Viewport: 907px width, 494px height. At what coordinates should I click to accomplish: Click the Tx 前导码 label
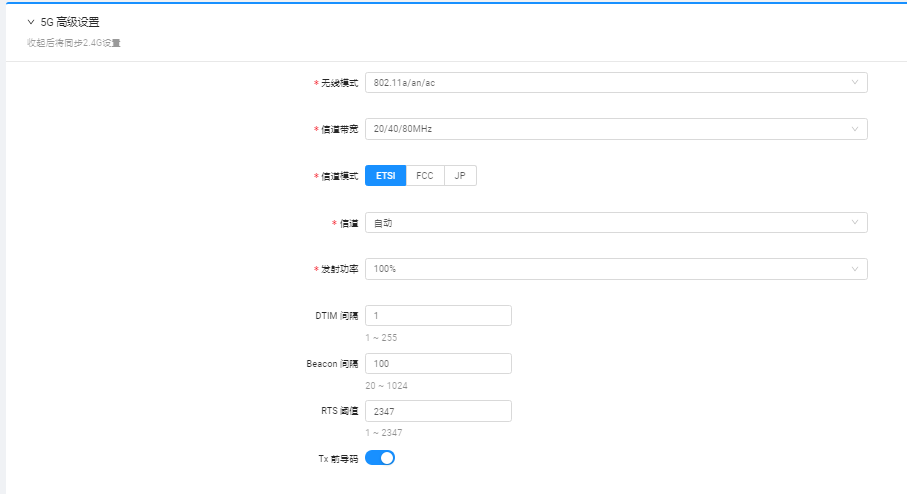pyautogui.click(x=338, y=459)
